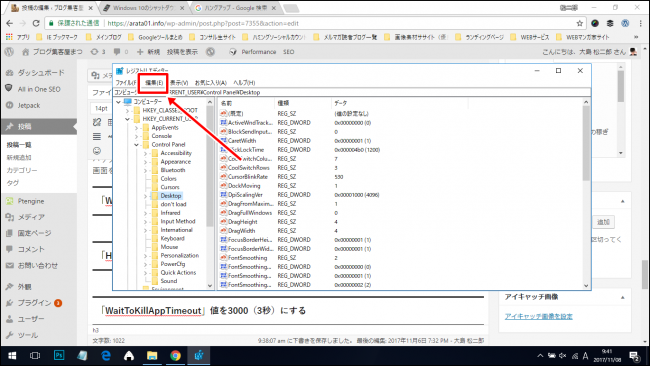Expand the AppEvents key
The width and height of the screenshot is (650, 366).
click(136, 128)
